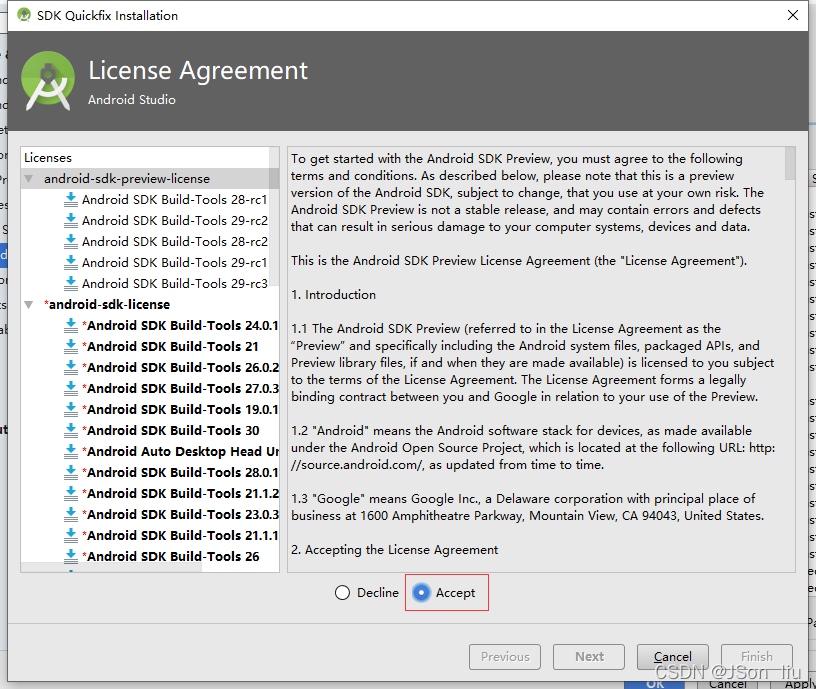Select *Android SDK Build-Tools 26.0.2 item
Image resolution: width=816 pixels, height=689 pixels.
[180, 367]
